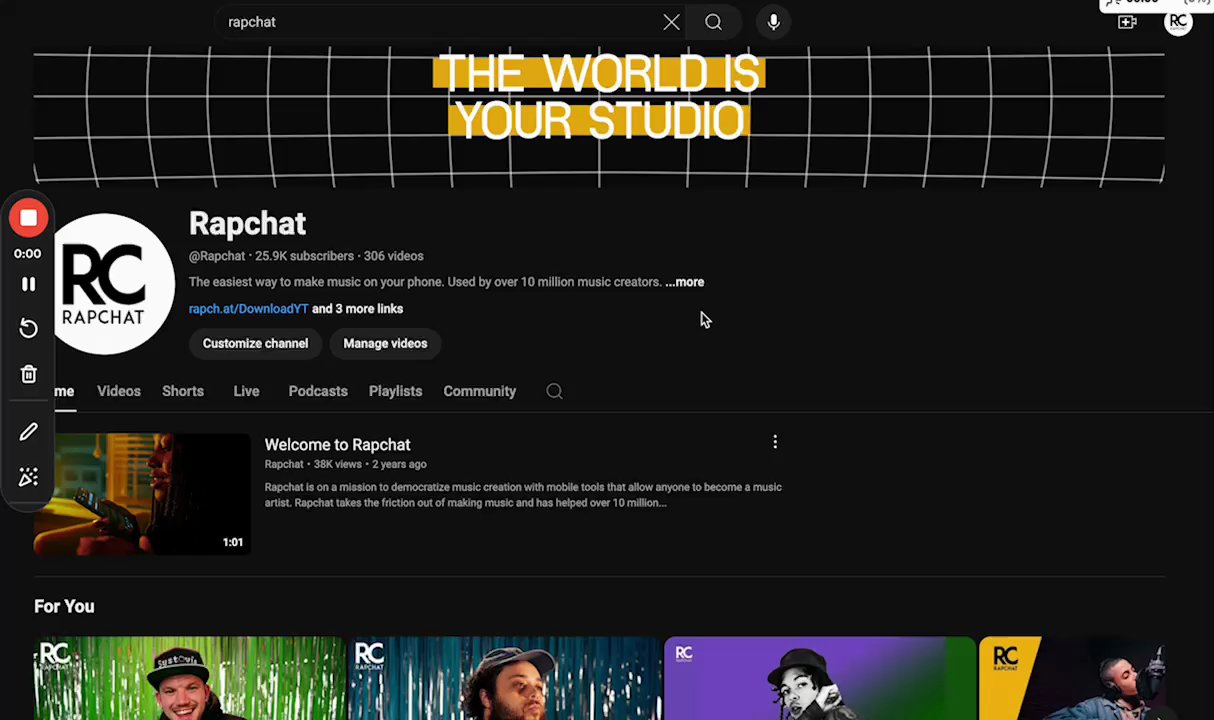Show the 'and 3 more links' list
This screenshot has width=1214, height=720.
(x=357, y=309)
